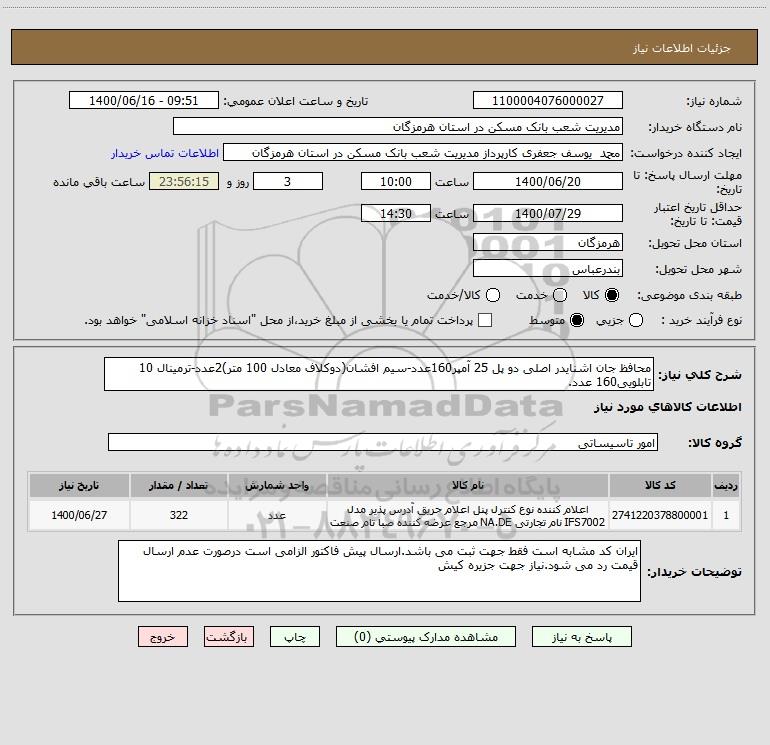
Task: Select the 'کالا' radio button
Action: (x=612, y=295)
